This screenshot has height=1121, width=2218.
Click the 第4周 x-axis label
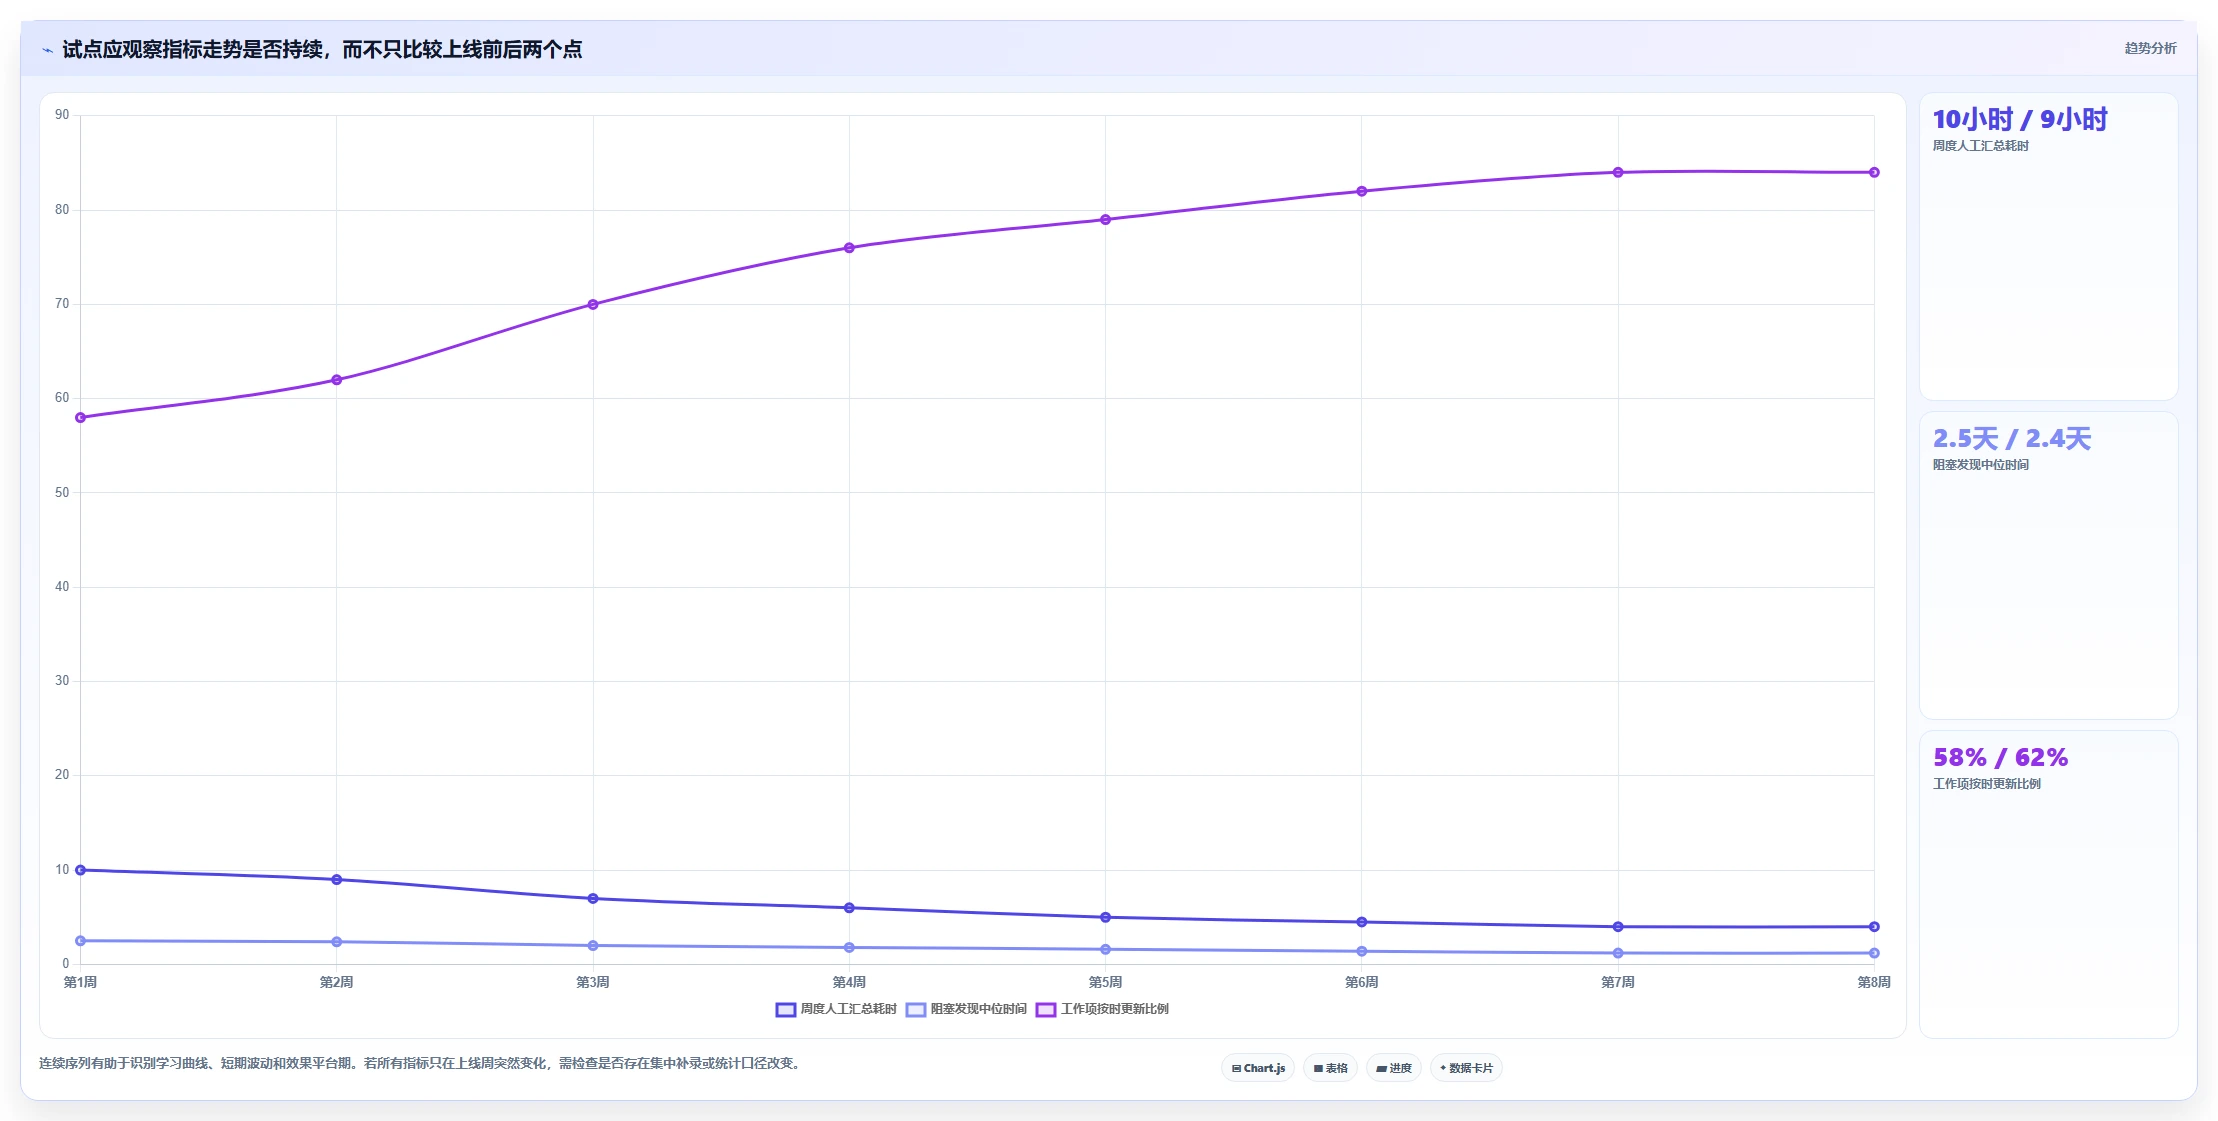pyautogui.click(x=849, y=983)
